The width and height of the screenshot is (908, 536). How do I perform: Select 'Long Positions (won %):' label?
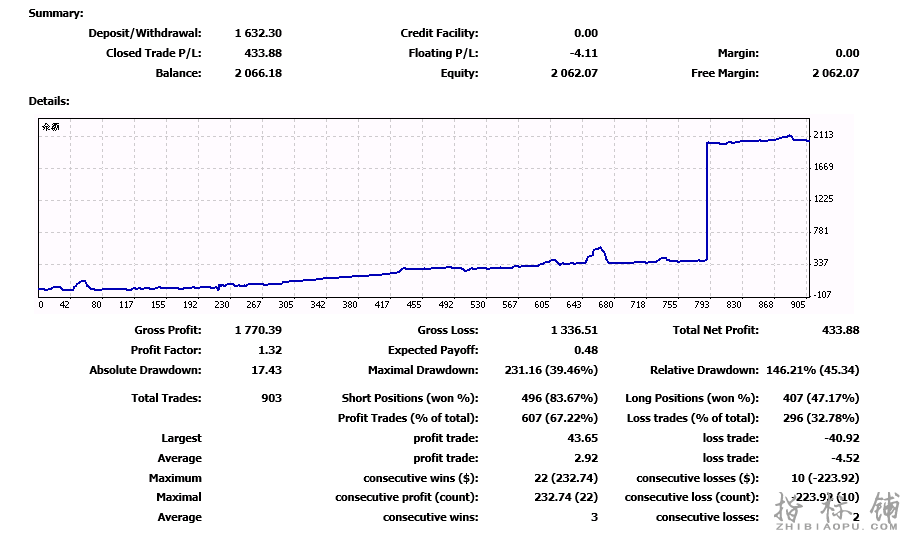point(692,398)
